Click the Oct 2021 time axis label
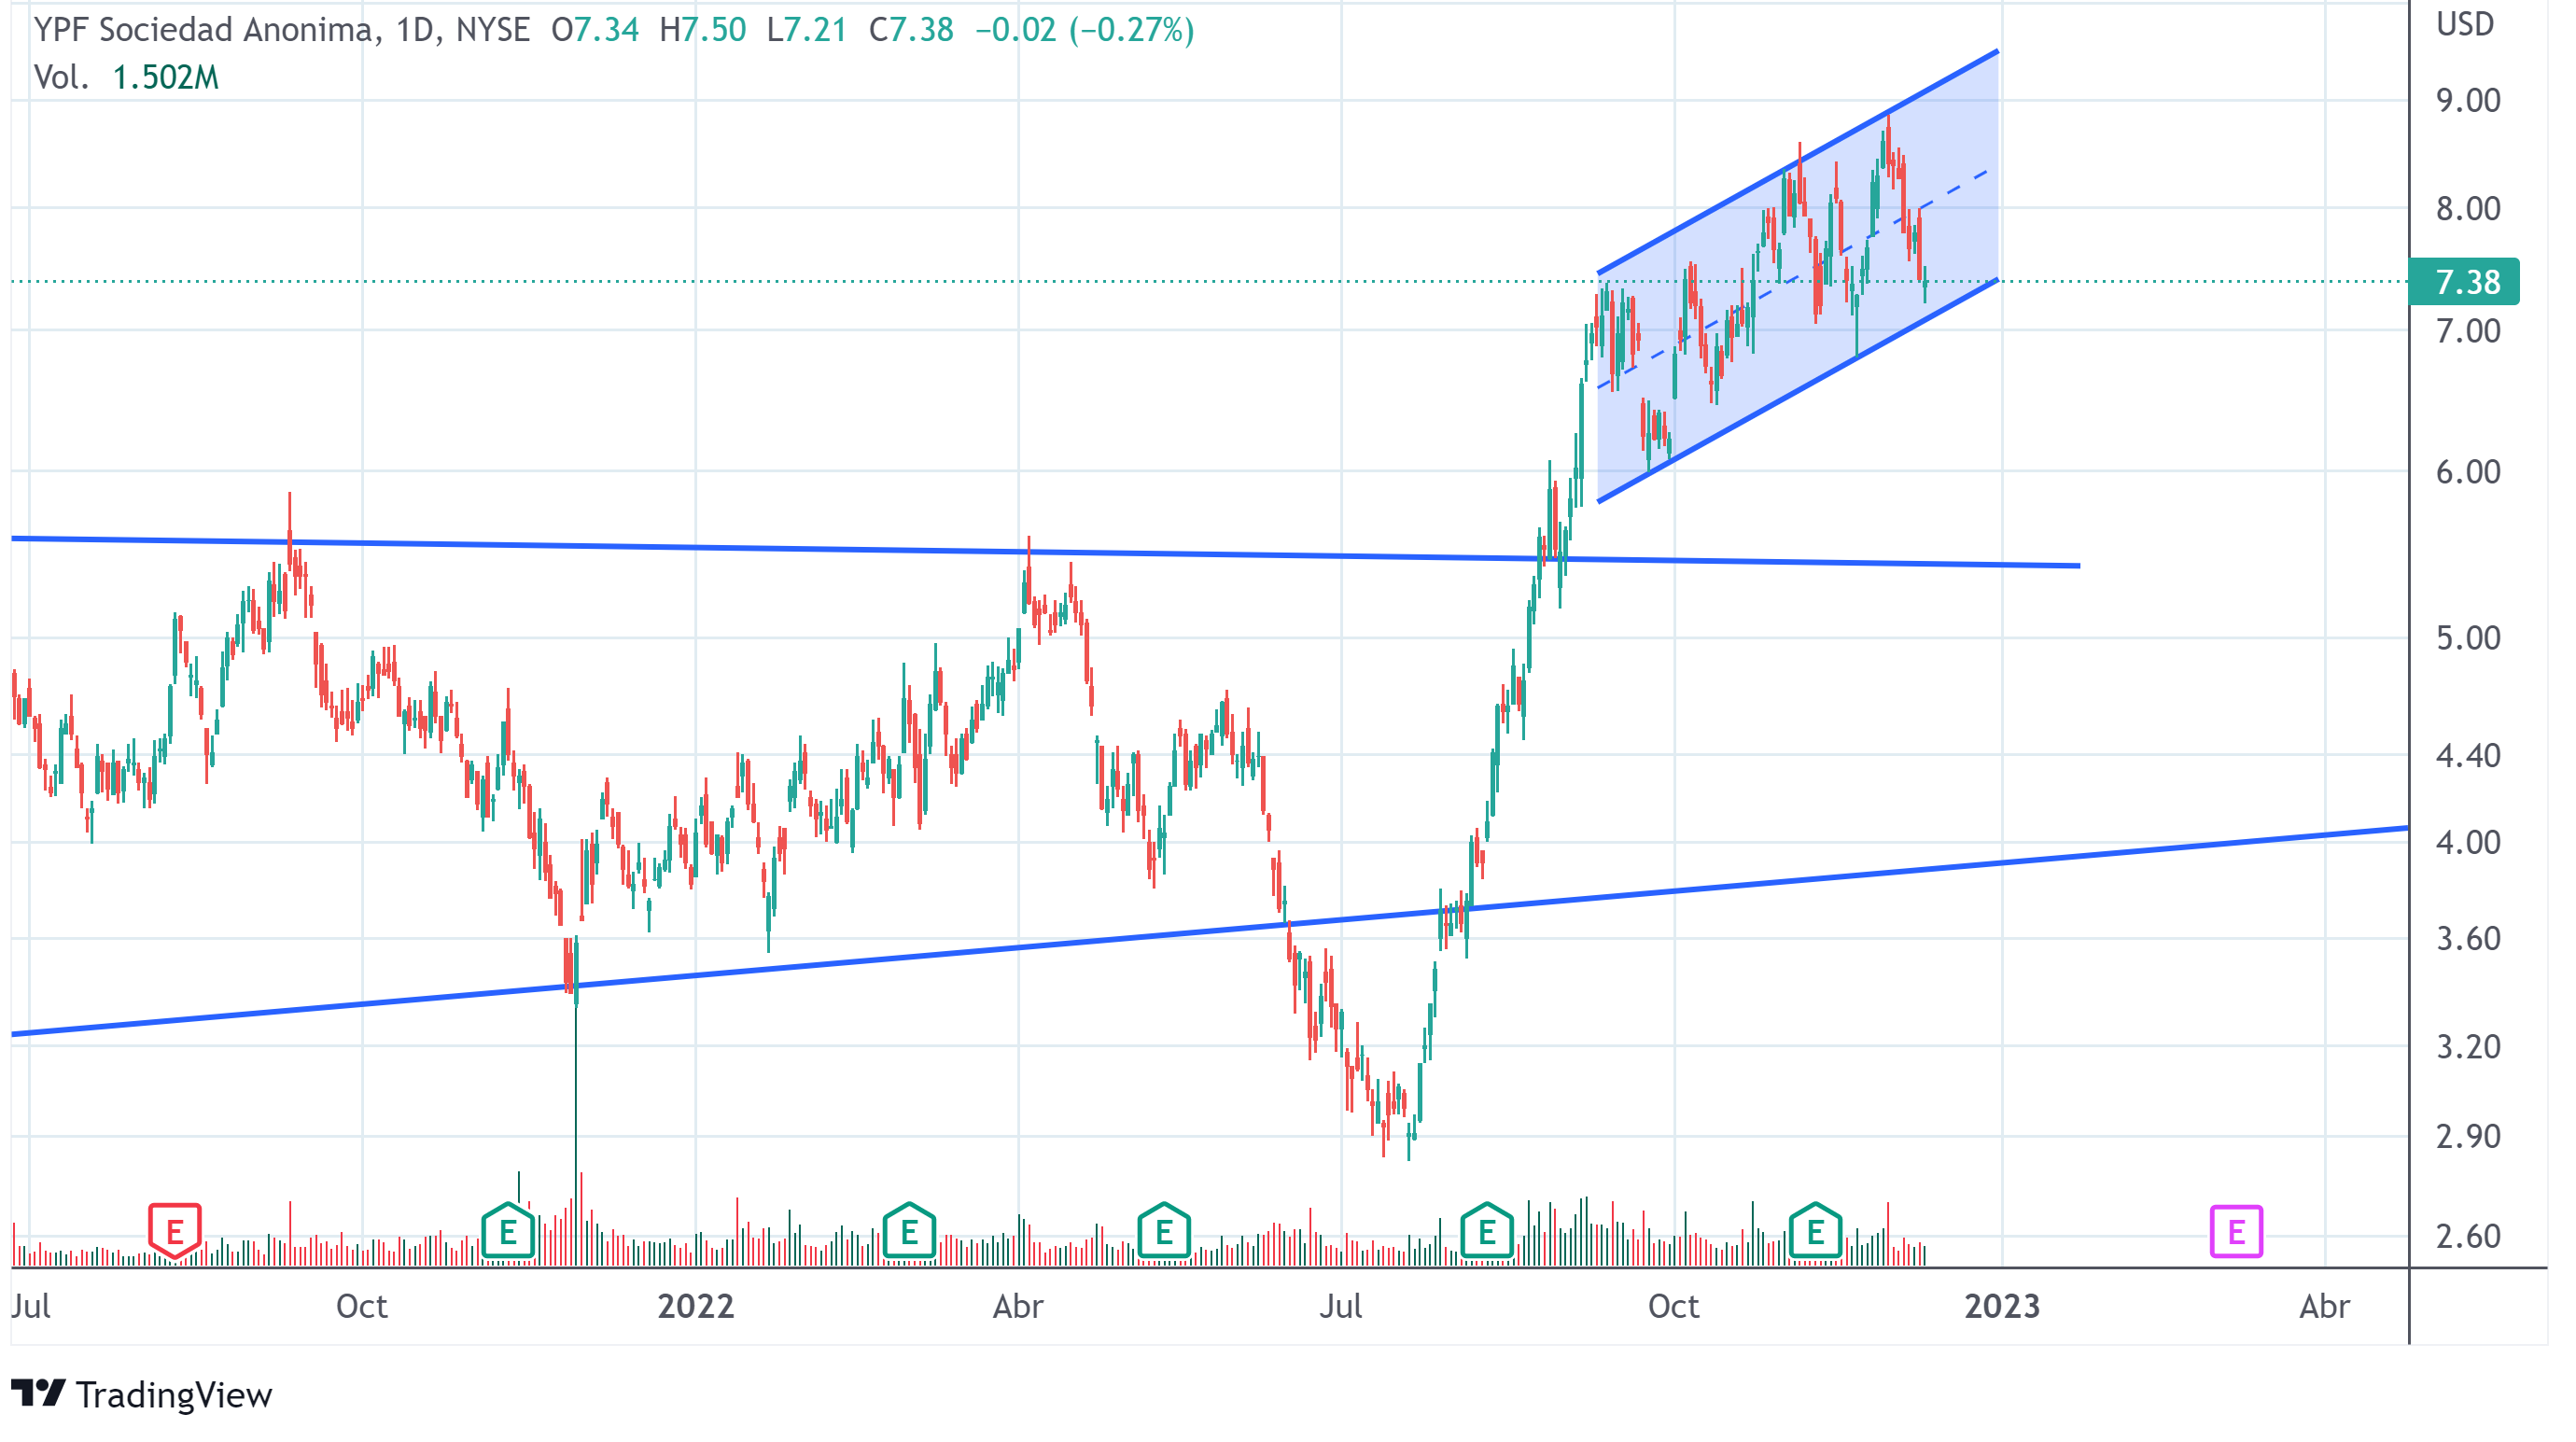Screen dimensions: 2576x1442 point(361,1306)
